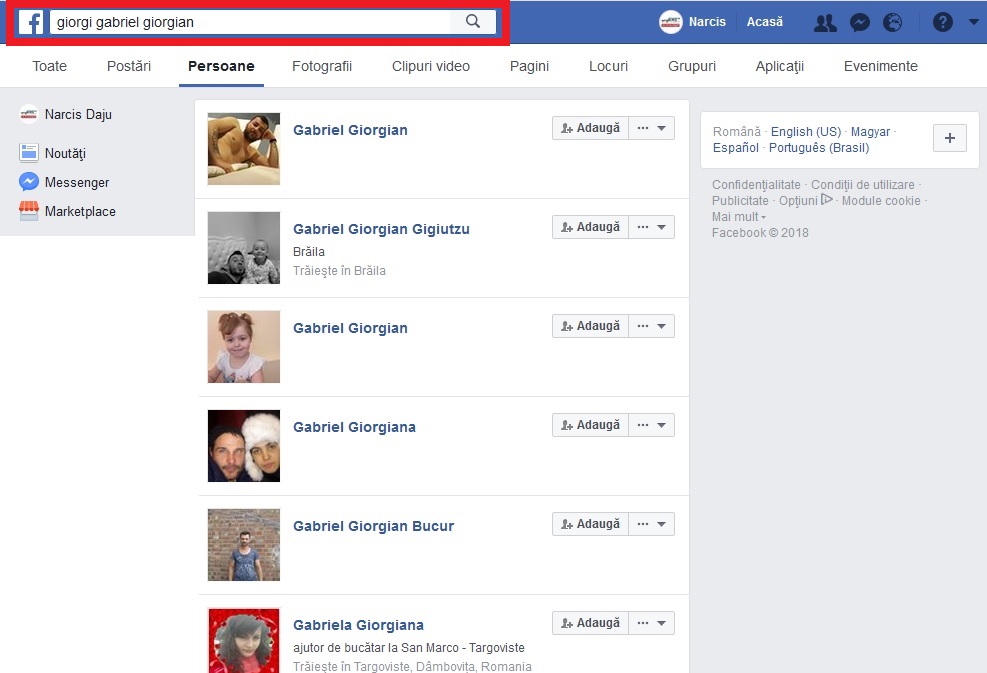Switch language to Magyar

click(871, 132)
